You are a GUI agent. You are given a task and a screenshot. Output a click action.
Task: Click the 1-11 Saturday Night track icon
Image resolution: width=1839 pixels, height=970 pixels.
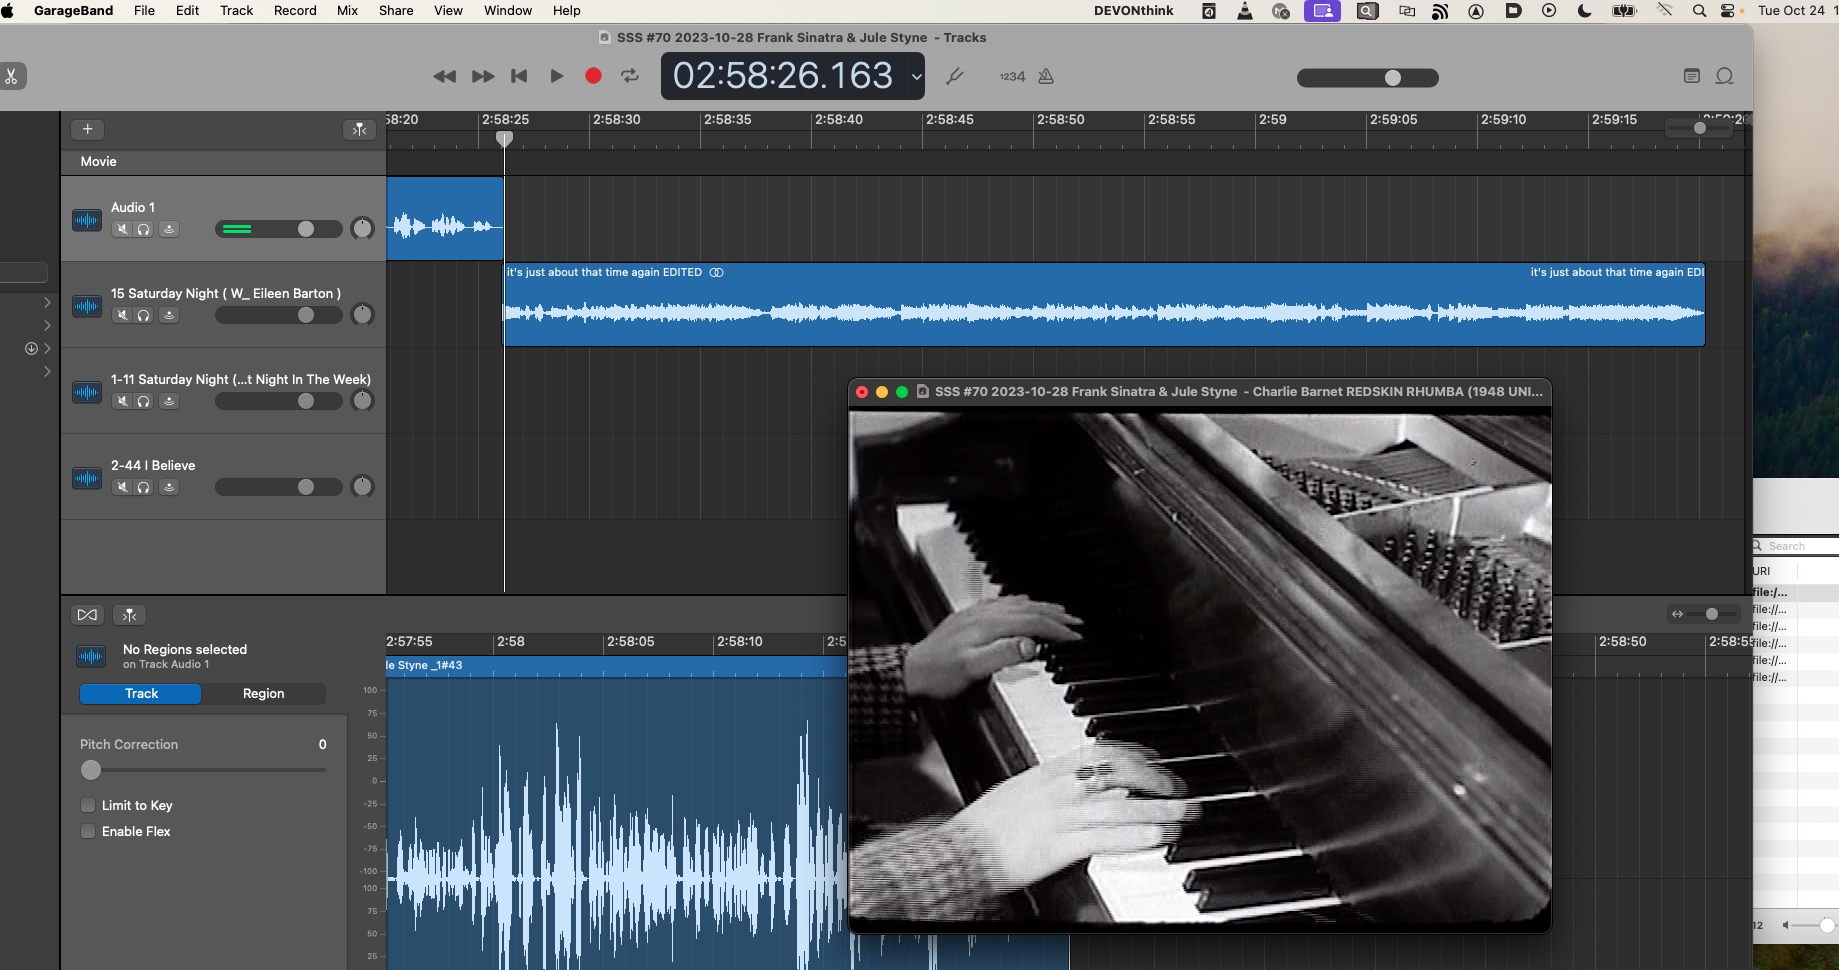[x=87, y=392]
